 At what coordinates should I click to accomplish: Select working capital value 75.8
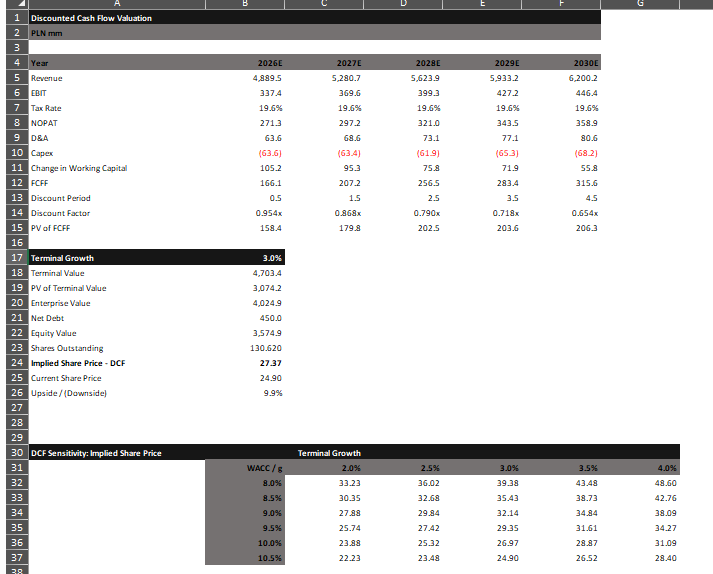click(431, 168)
